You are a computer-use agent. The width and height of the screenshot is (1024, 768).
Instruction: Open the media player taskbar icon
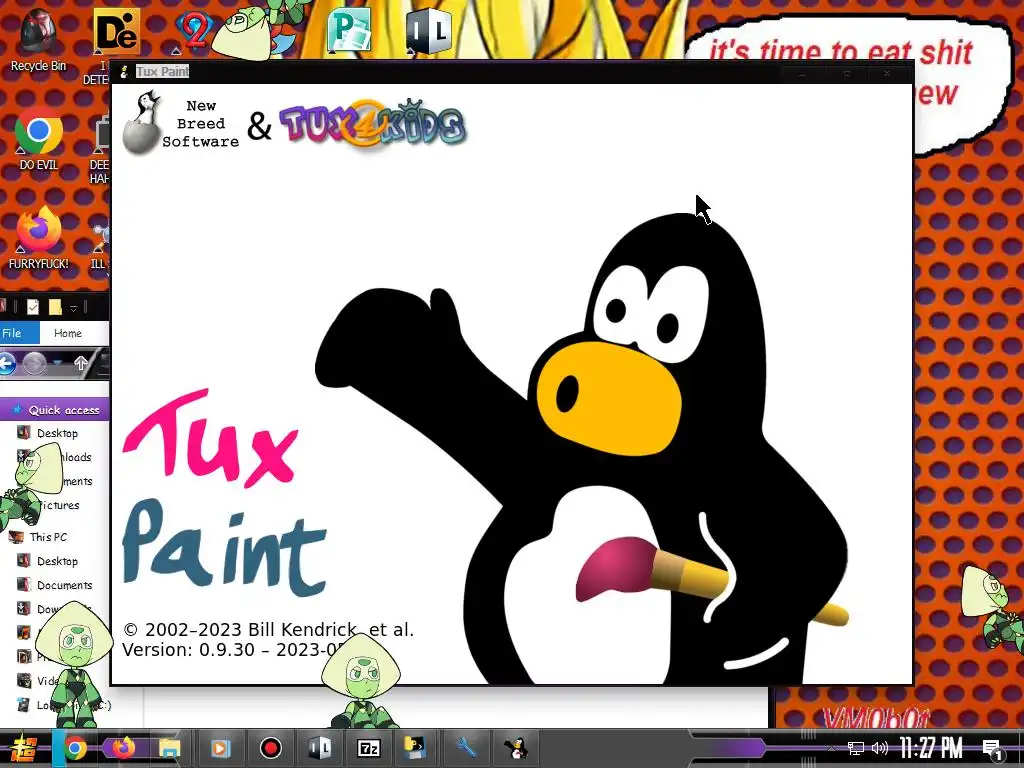[x=220, y=748]
